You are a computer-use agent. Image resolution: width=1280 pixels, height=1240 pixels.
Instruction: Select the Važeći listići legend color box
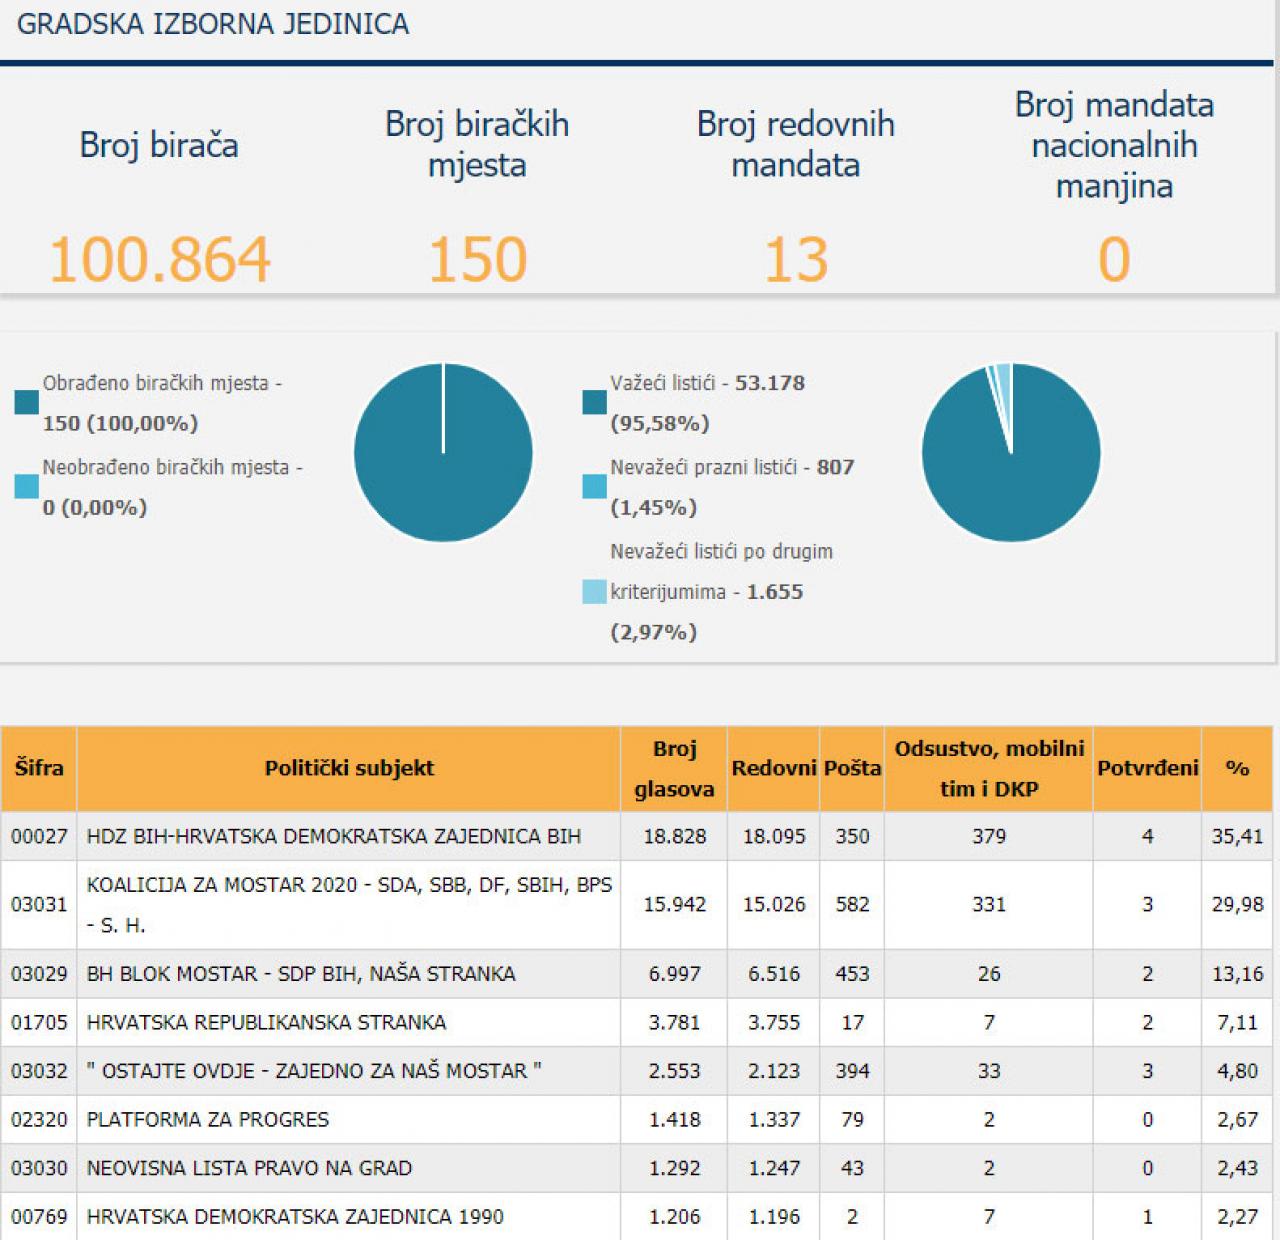tap(594, 402)
